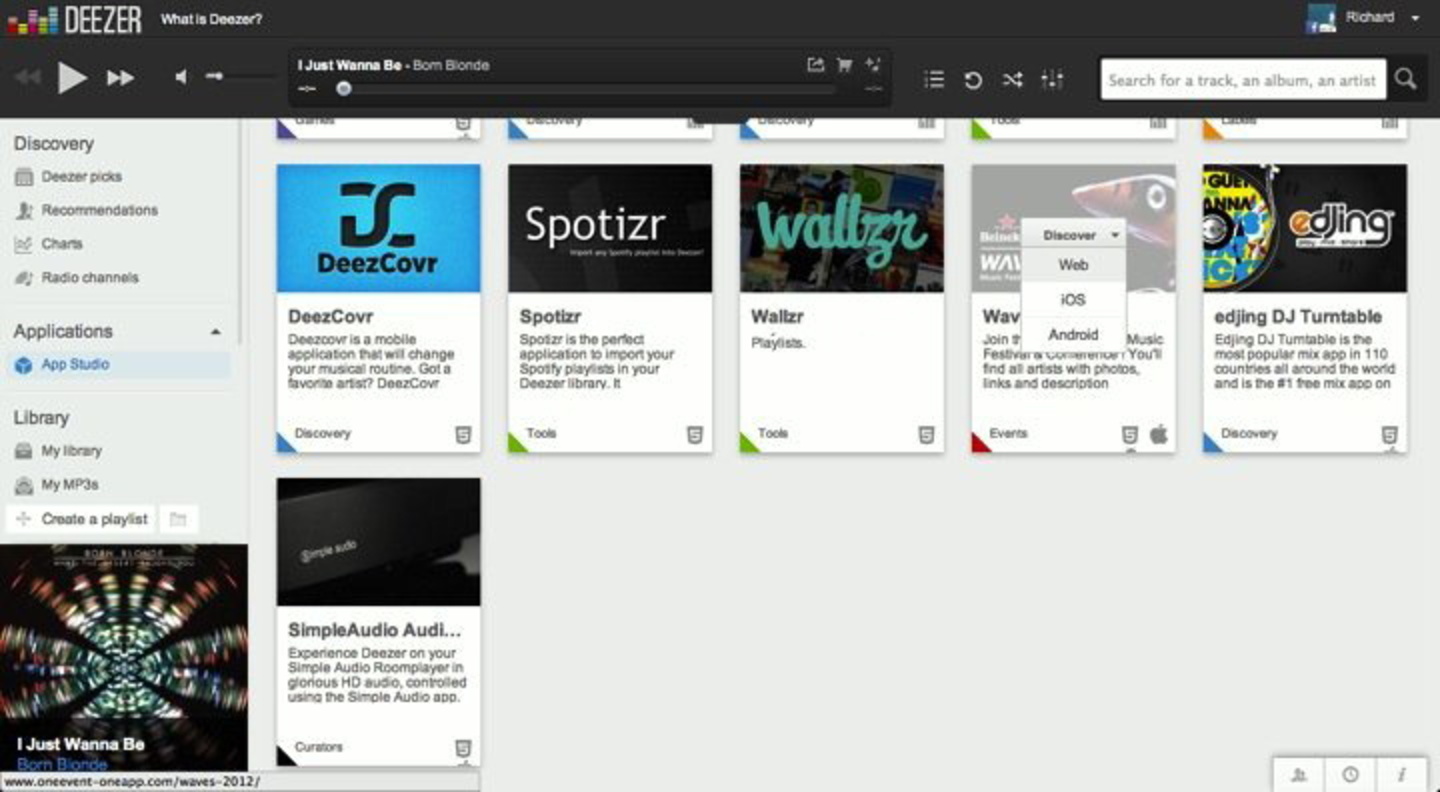1440x792 pixels.
Task: Open friends panel icon at bottom right
Action: point(1299,775)
